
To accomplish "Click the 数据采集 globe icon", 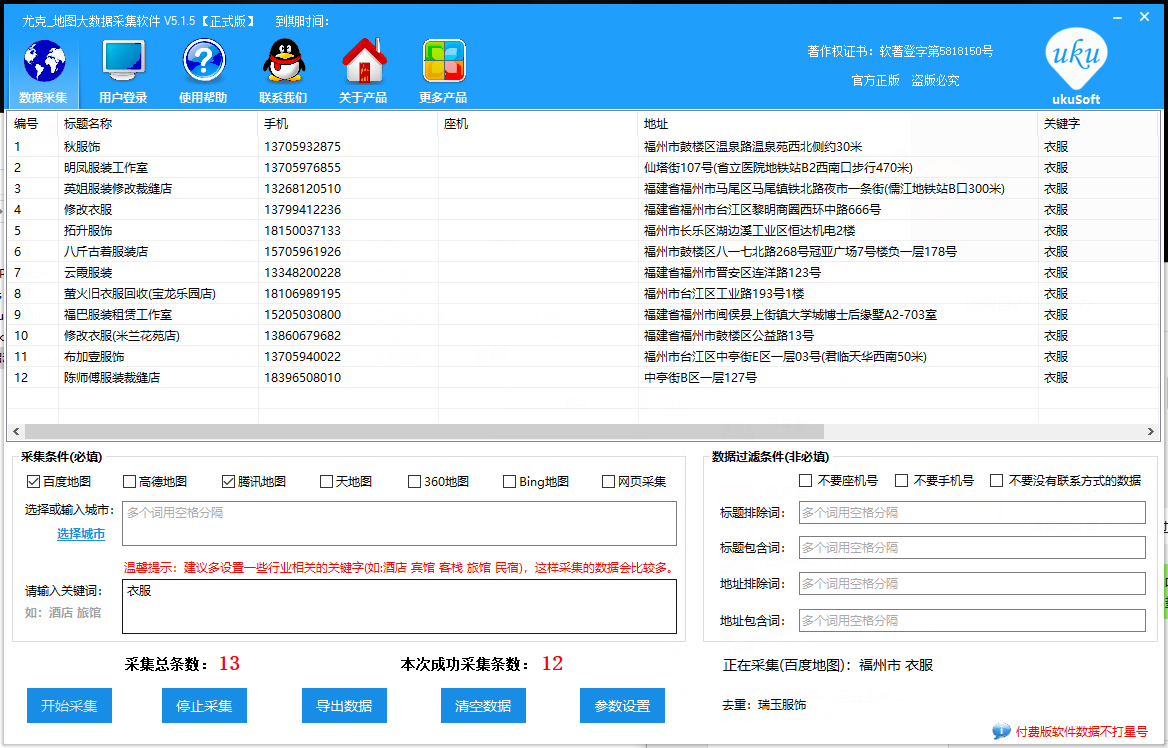I will click(43, 62).
